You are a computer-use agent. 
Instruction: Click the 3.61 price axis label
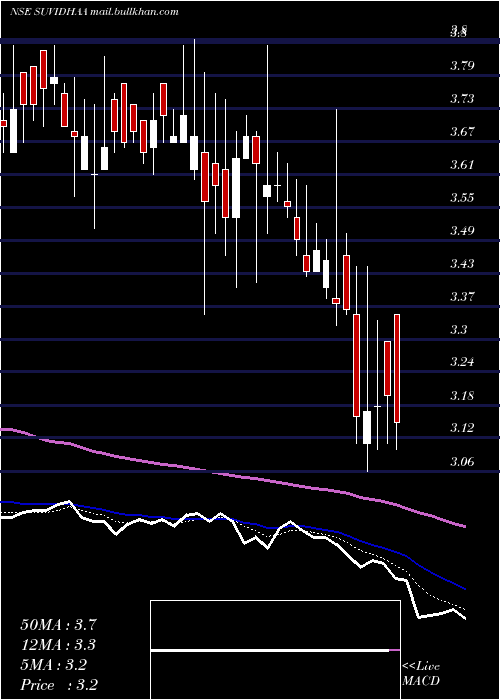462,165
